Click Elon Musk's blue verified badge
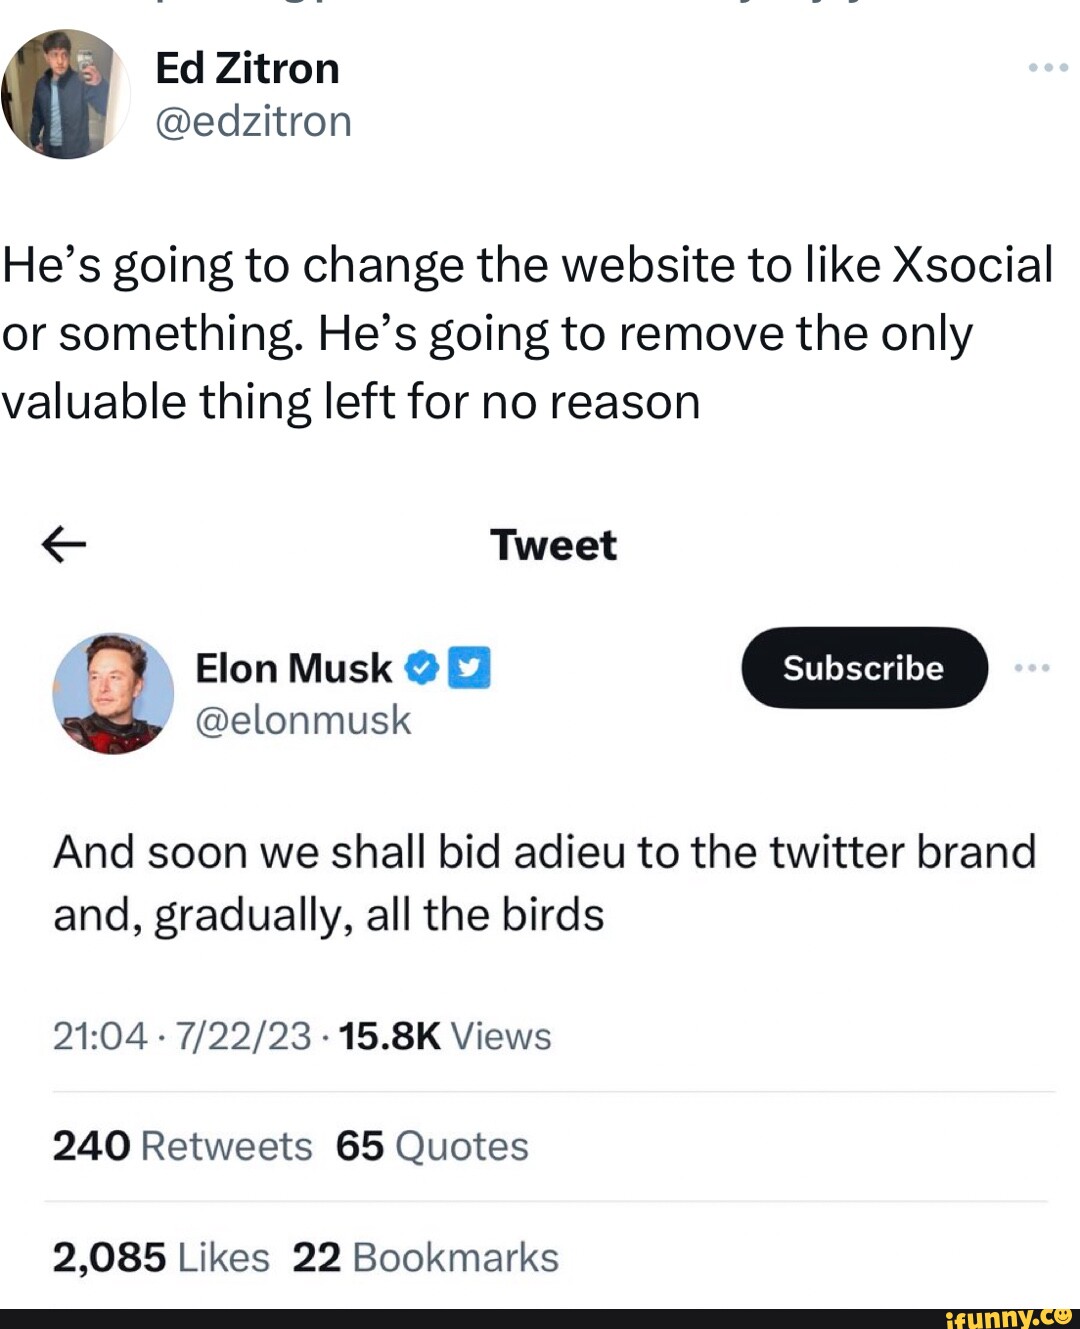The width and height of the screenshot is (1080, 1329). 421,668
